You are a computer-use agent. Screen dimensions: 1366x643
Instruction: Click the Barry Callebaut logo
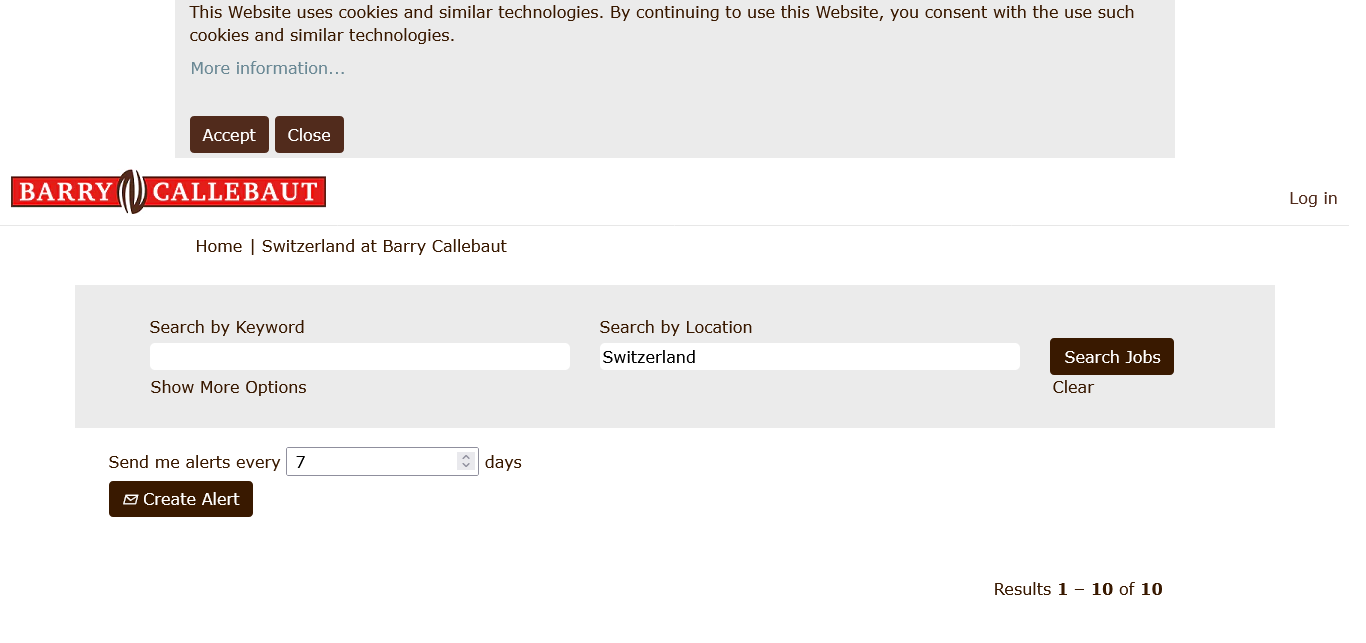pyautogui.click(x=168, y=192)
